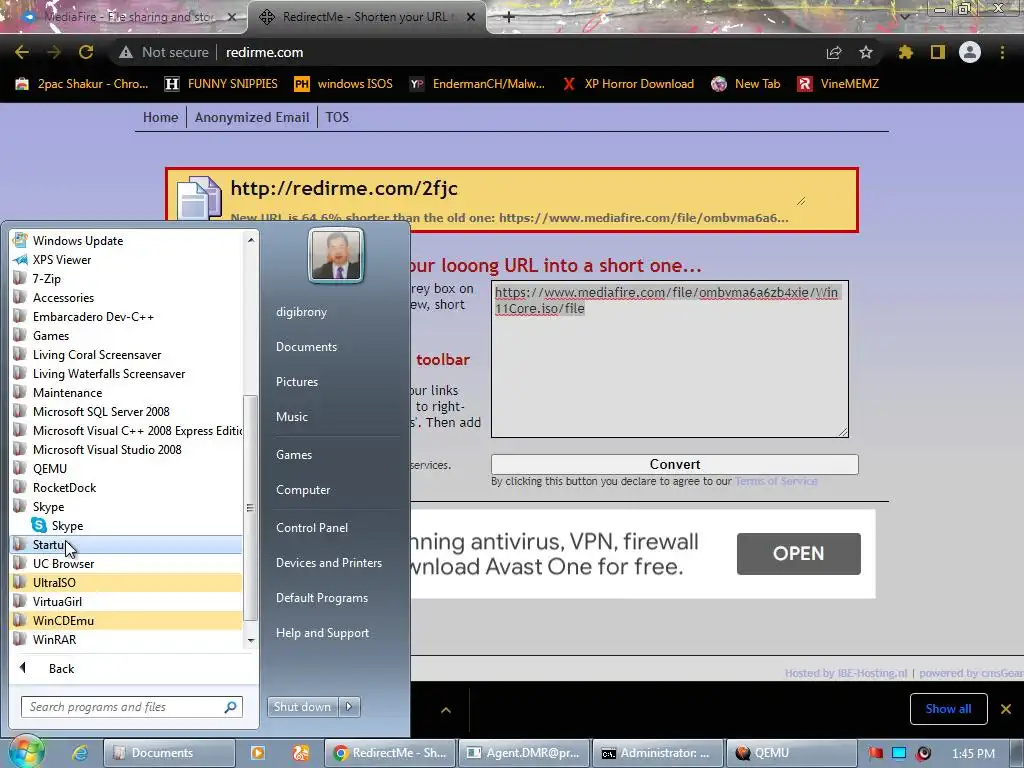Click Show all downloads button
1024x768 pixels.
click(948, 709)
